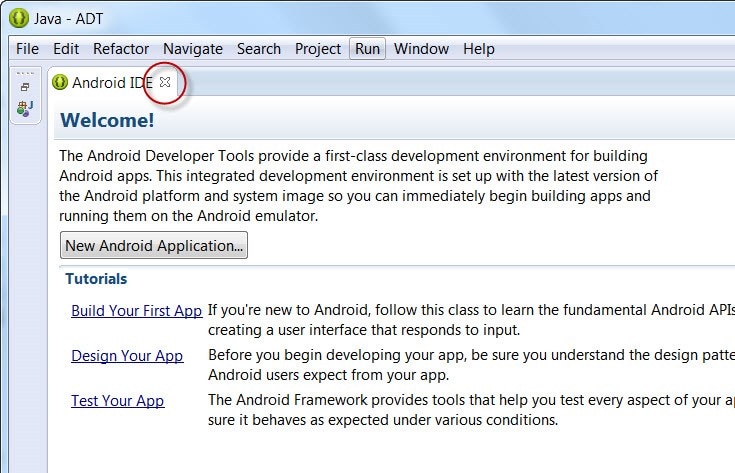
Task: Open the File menu
Action: (27, 49)
